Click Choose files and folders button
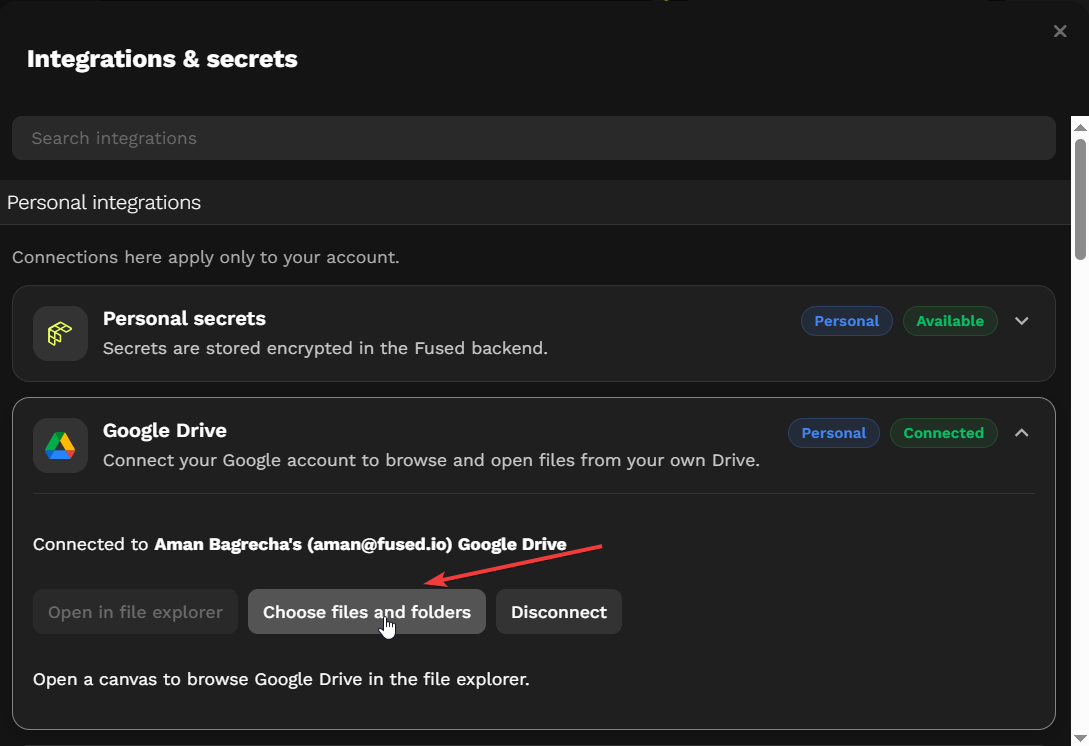The width and height of the screenshot is (1089, 746). (367, 612)
